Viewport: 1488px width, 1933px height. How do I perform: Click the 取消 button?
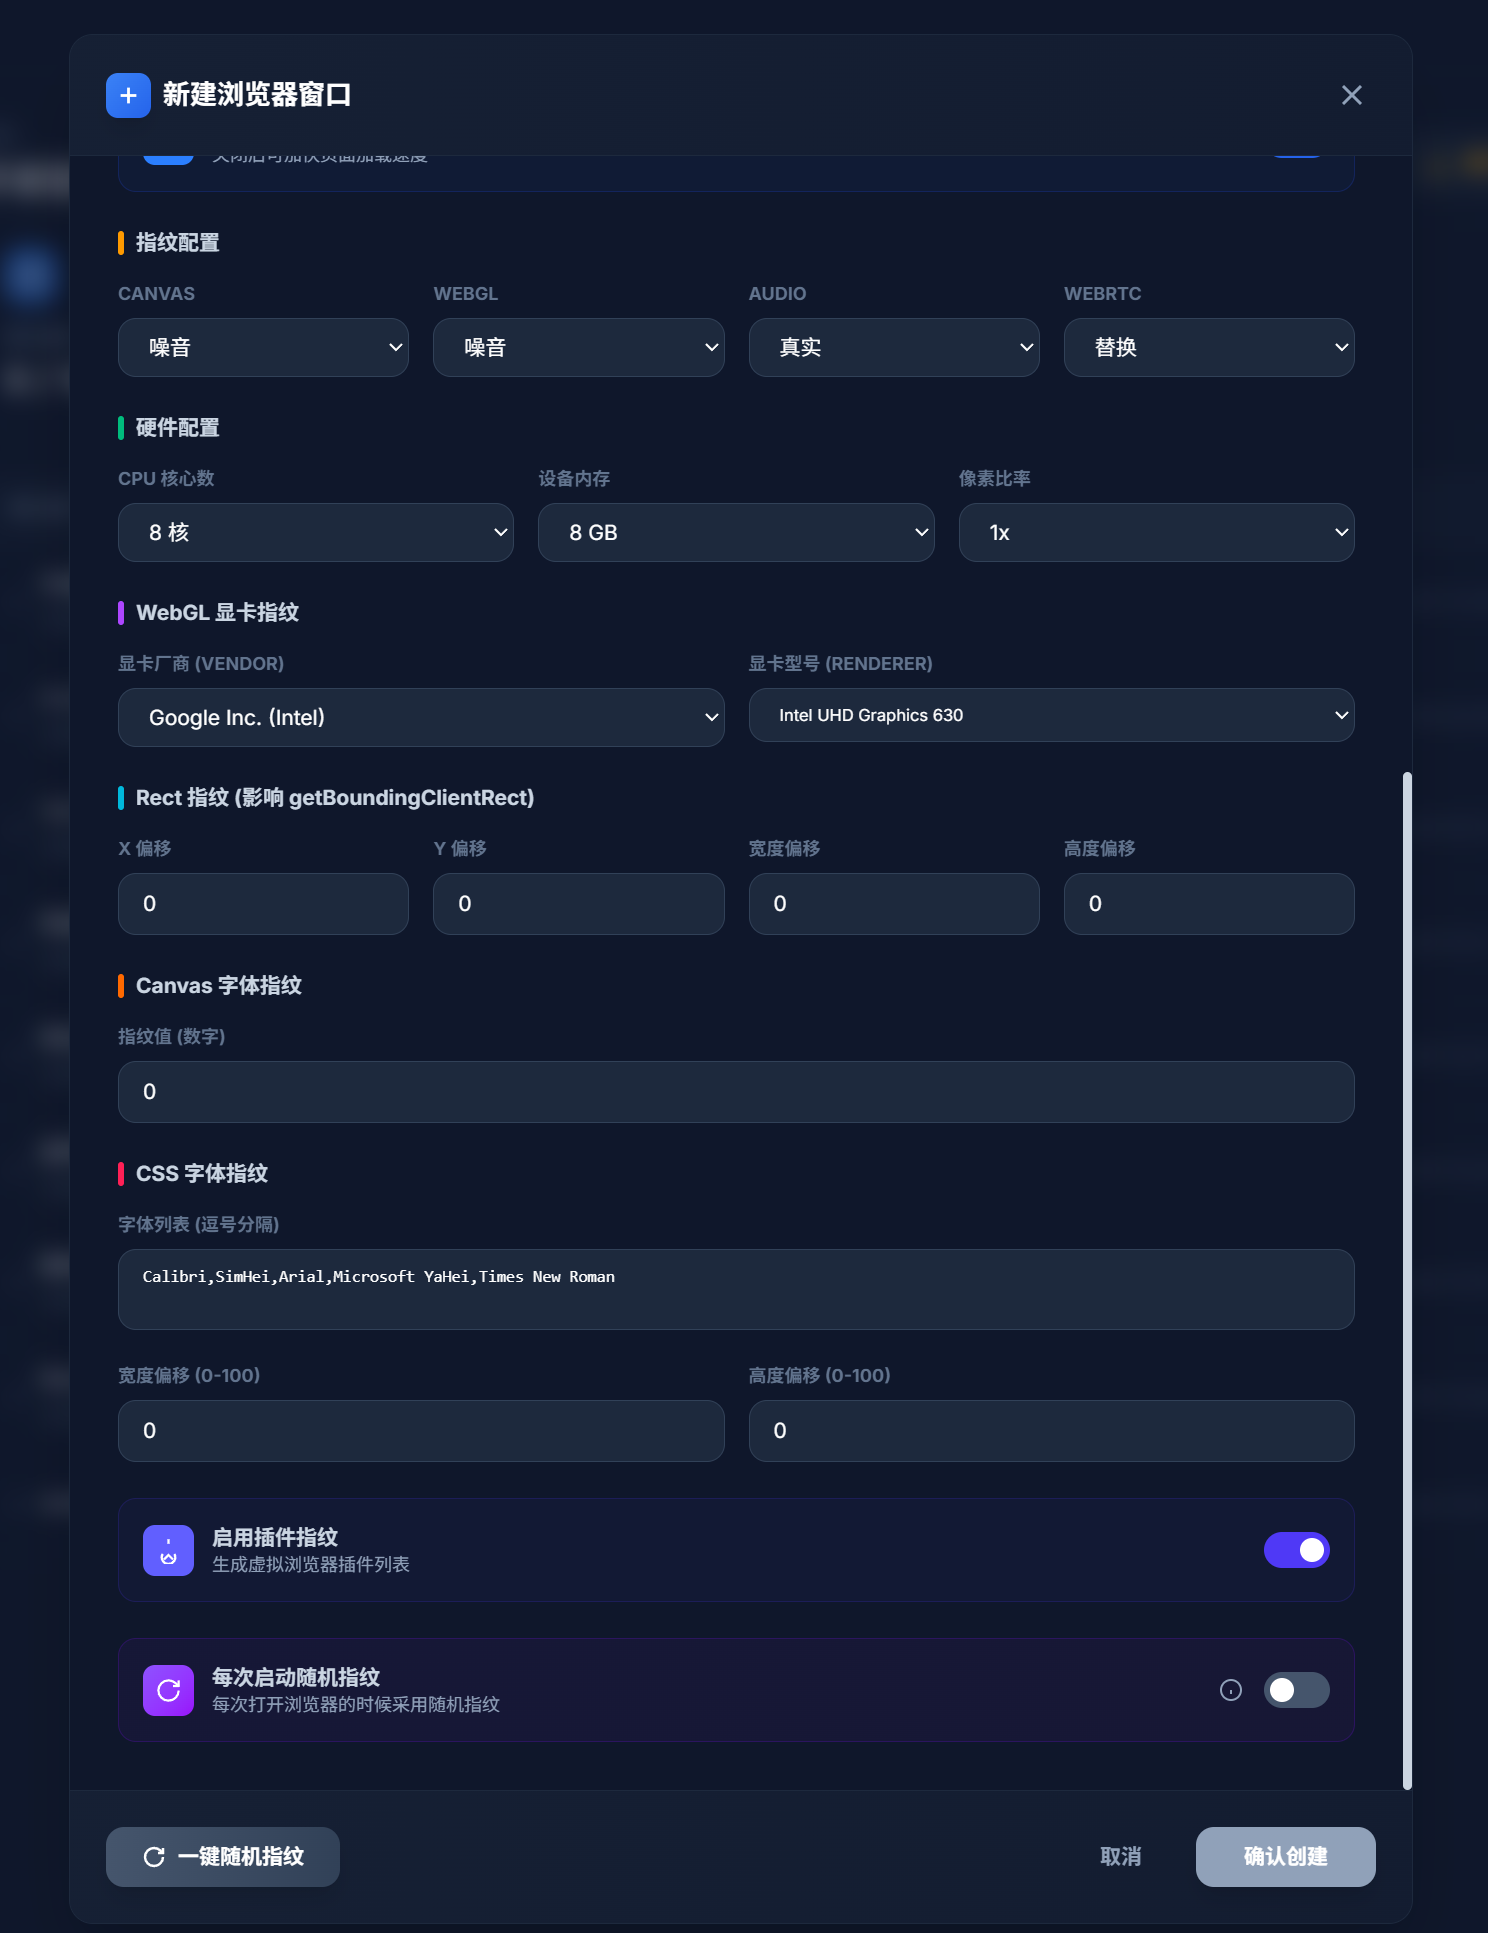pyautogui.click(x=1120, y=1857)
